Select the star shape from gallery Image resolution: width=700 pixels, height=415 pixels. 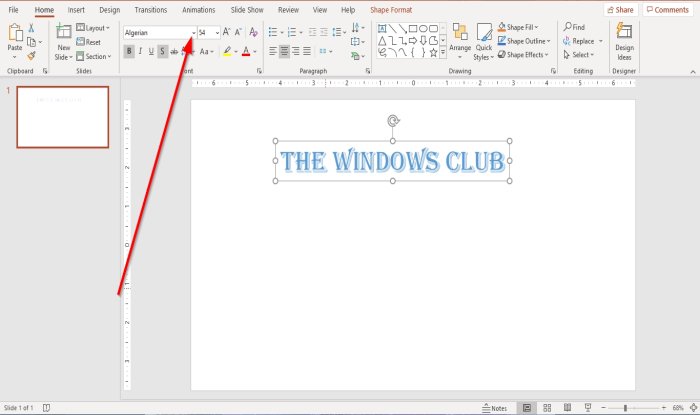tap(433, 53)
